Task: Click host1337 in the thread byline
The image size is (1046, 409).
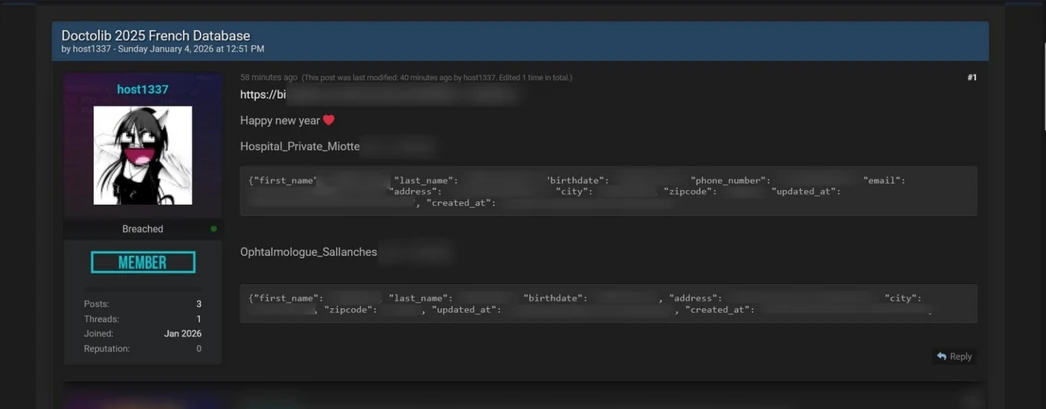Action: pos(92,49)
